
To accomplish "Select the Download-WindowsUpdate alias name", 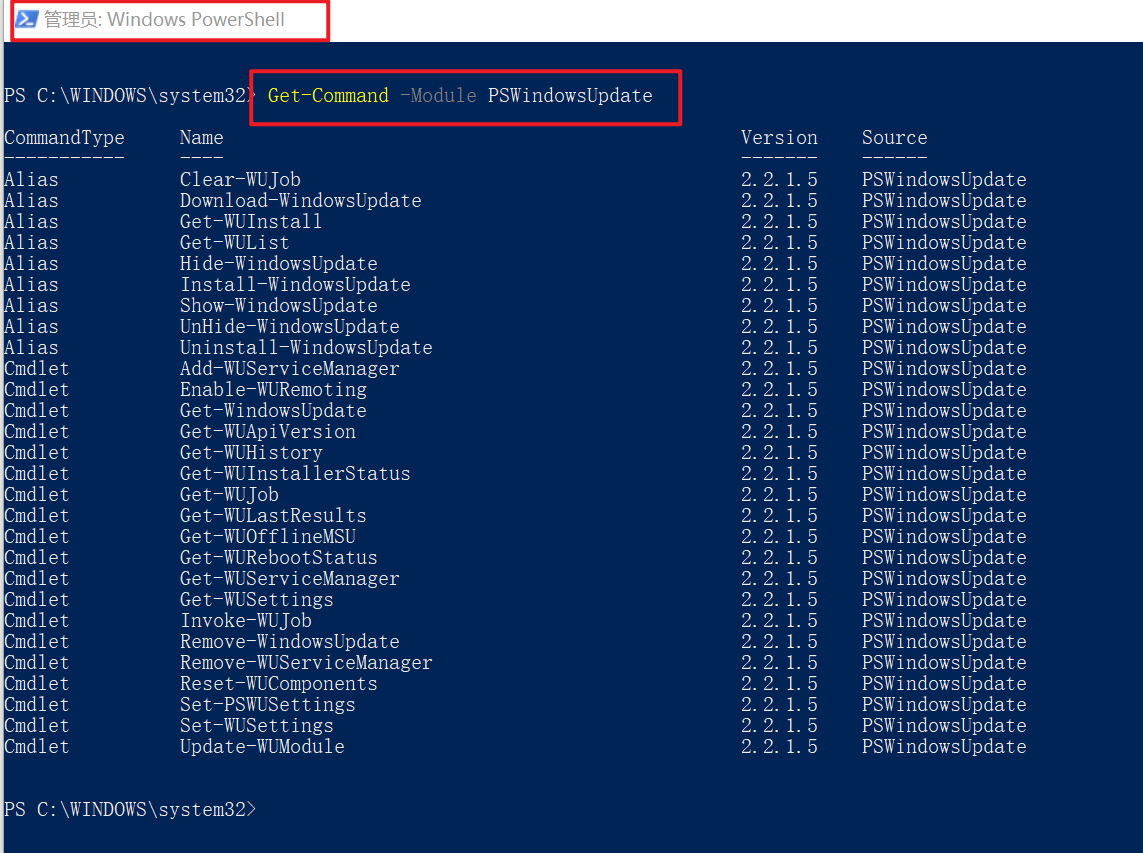I will pos(301,200).
